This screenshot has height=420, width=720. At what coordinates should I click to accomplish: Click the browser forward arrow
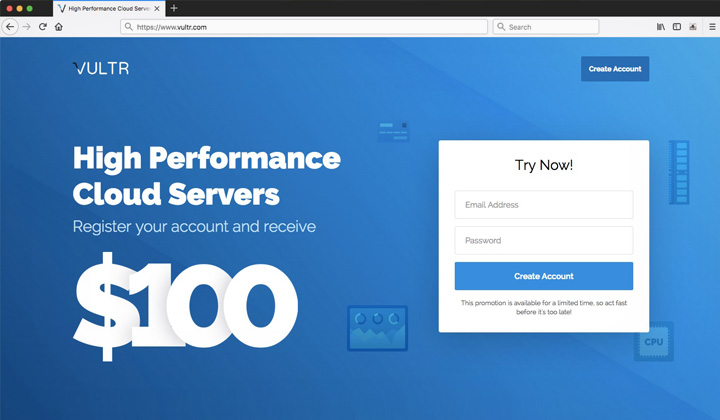click(27, 27)
